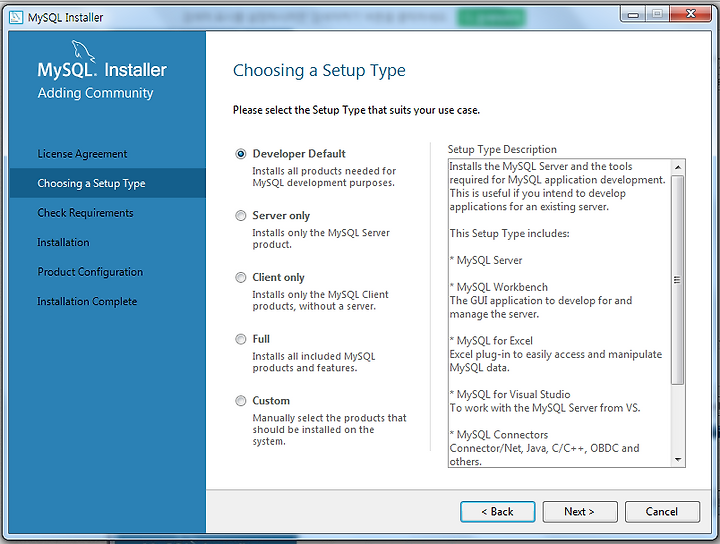Pick the Full setup type radio
720x544 pixels.
point(241,339)
